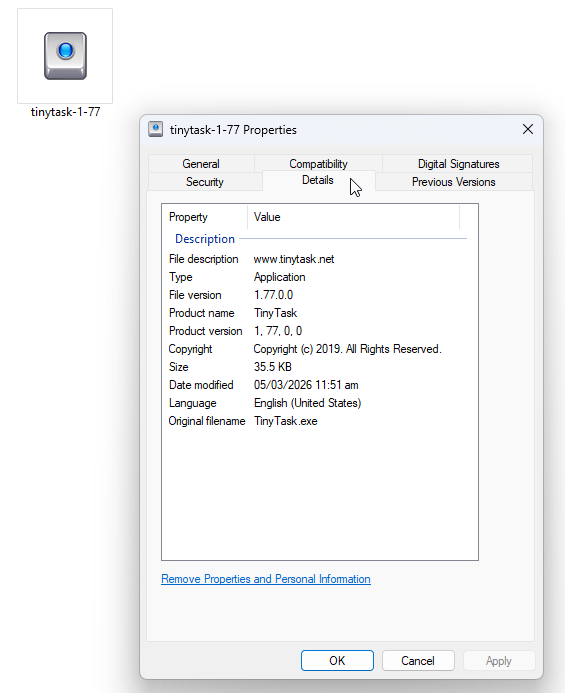This screenshot has height=693, width=565.
Task: Select the tinytask-1-77 file icon
Action: (65, 56)
